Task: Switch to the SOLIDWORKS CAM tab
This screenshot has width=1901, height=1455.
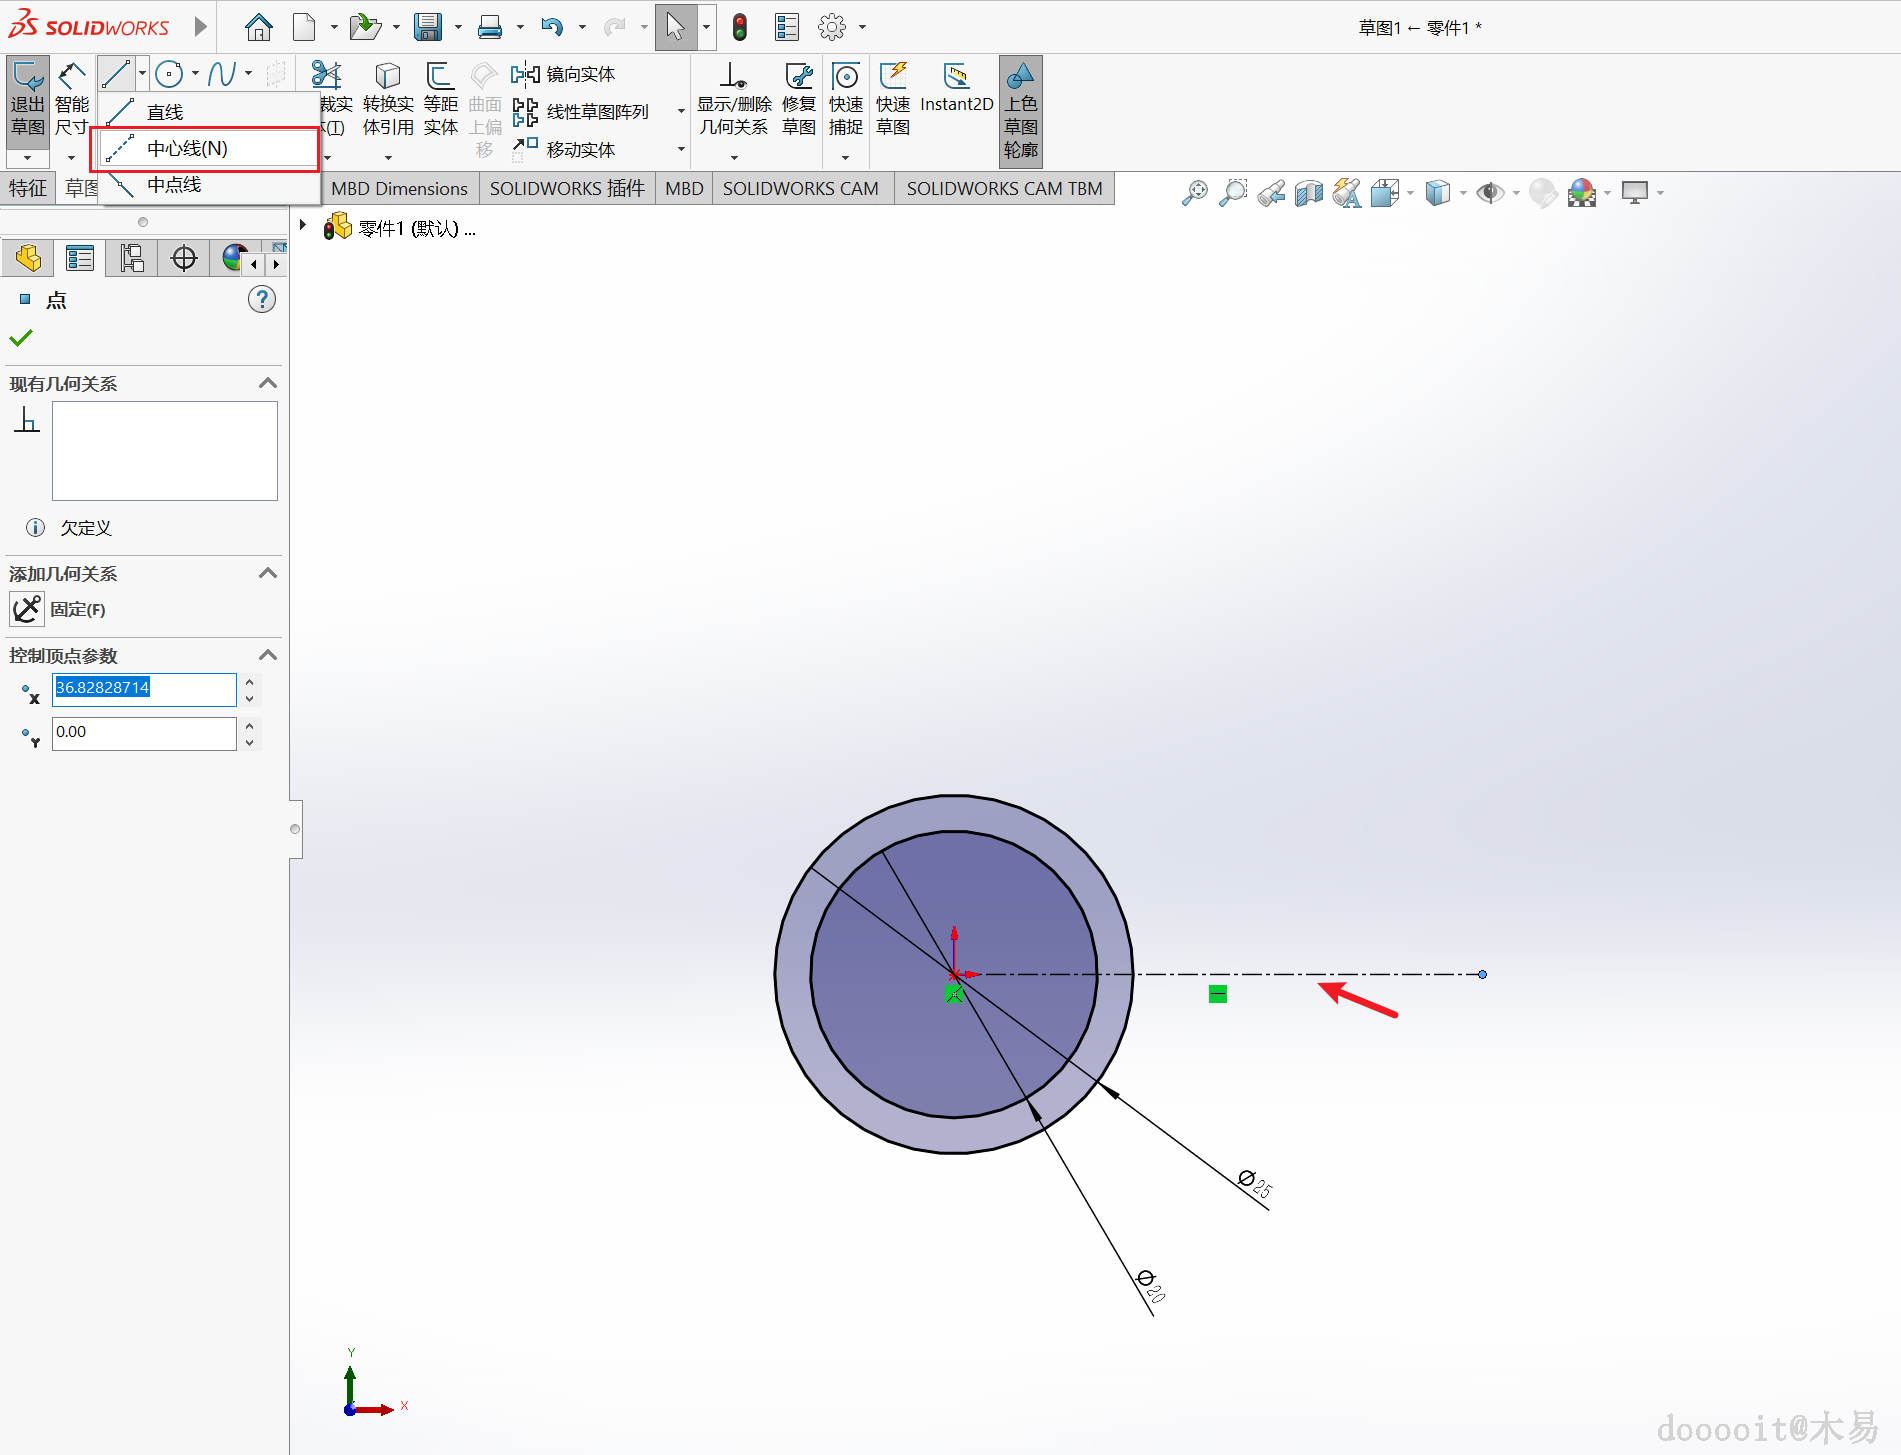Action: coord(800,188)
